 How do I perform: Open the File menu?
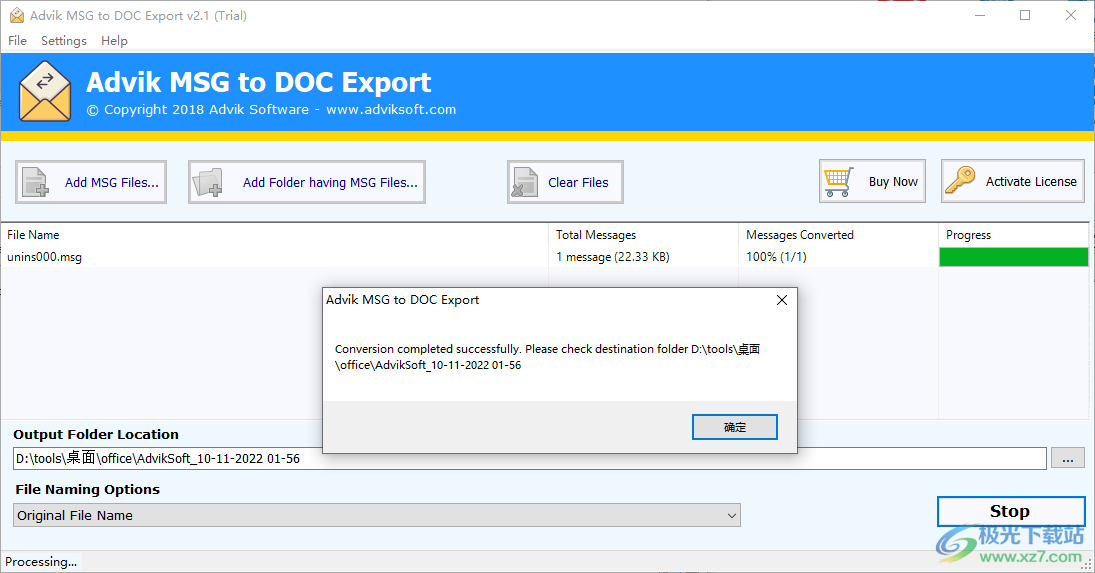[17, 40]
